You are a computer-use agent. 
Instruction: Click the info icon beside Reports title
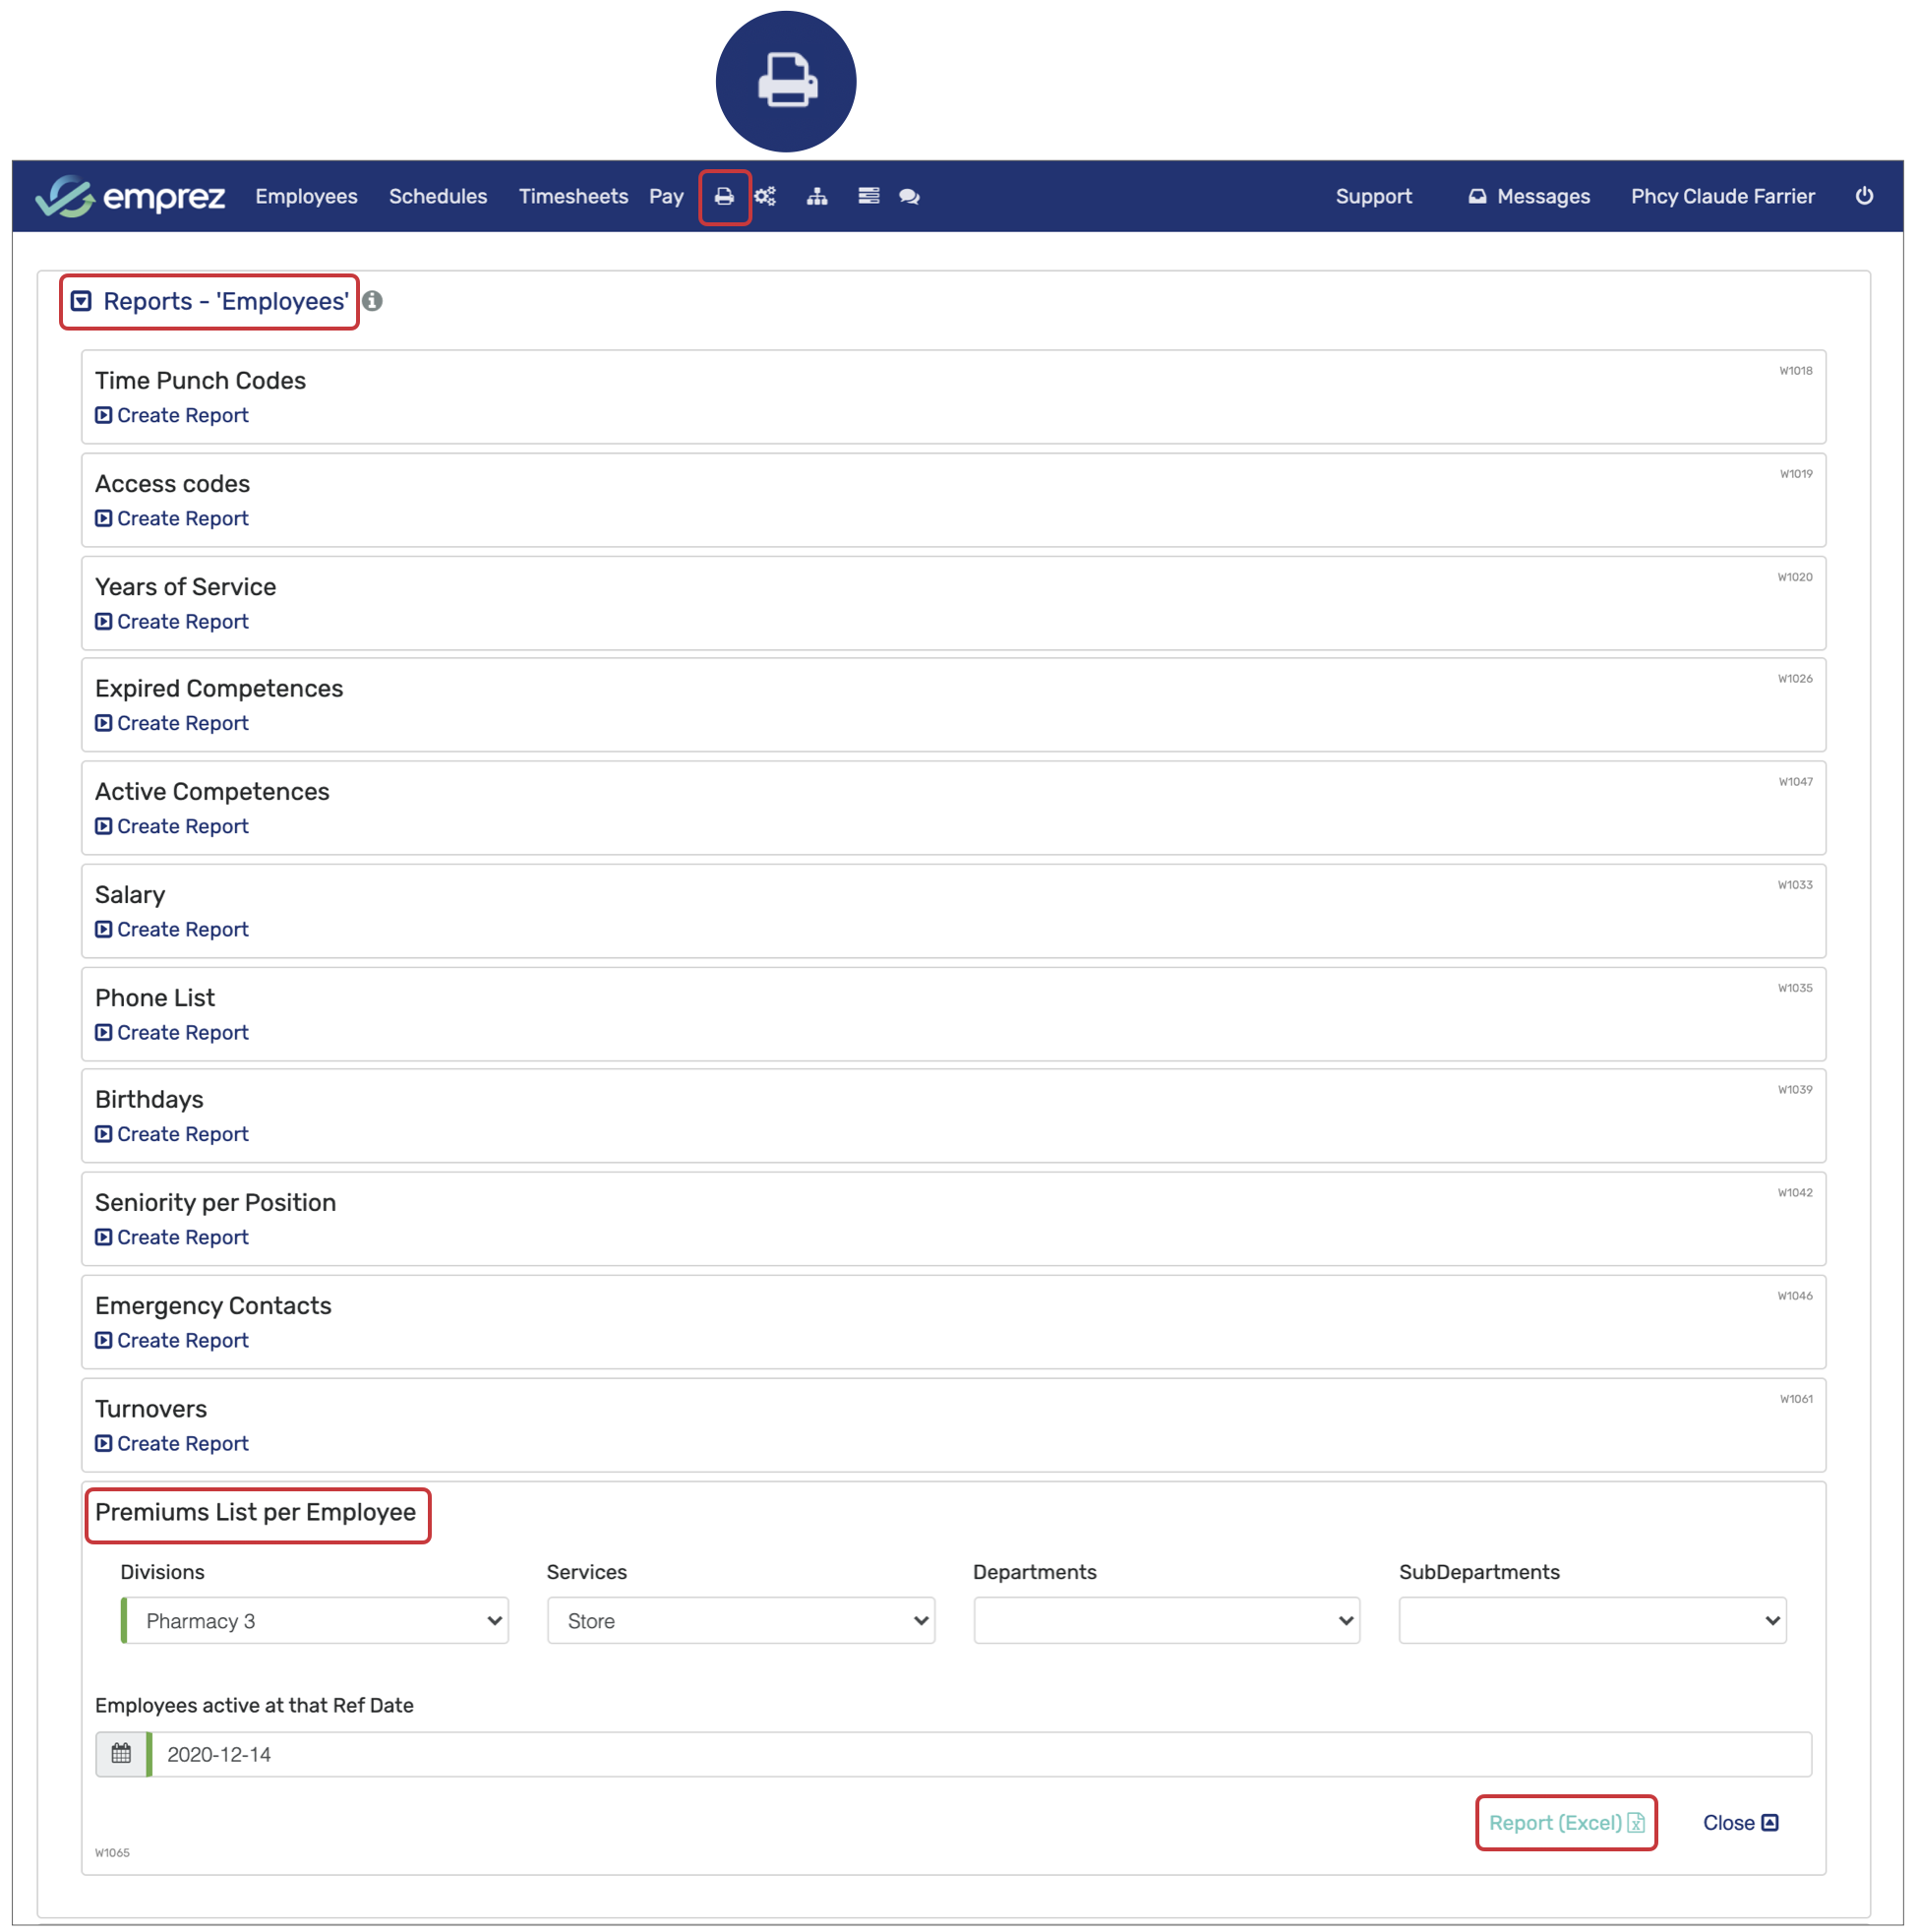(x=373, y=301)
